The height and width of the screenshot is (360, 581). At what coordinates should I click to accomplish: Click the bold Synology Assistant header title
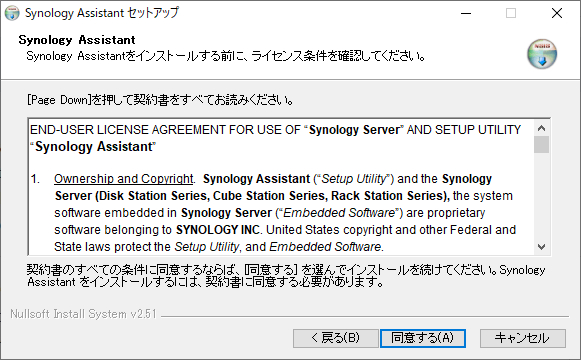tap(77, 40)
